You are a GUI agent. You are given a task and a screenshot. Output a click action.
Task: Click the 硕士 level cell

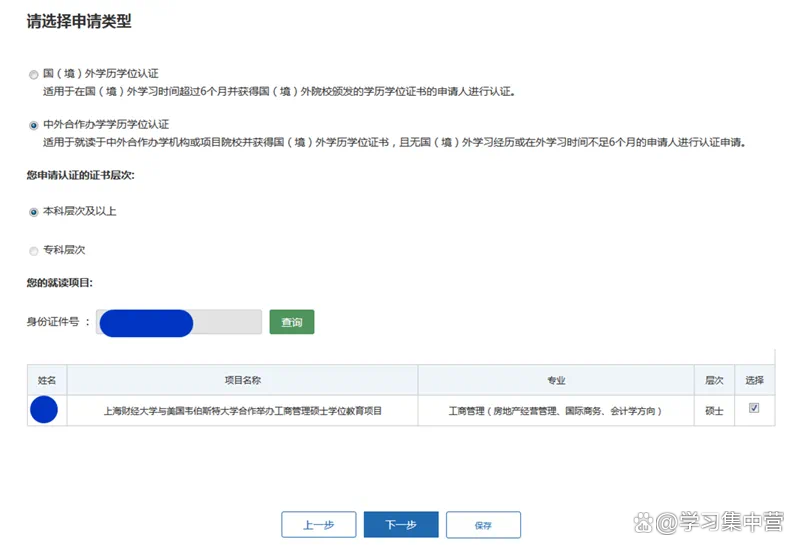[714, 410]
